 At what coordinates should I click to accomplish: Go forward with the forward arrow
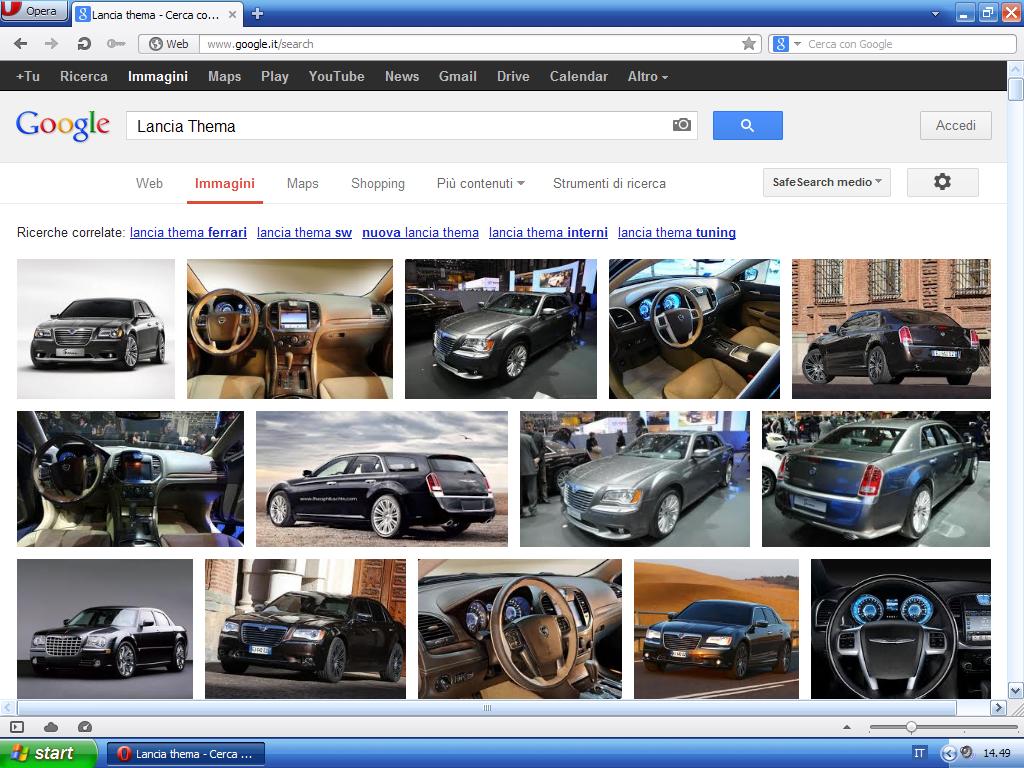click(51, 44)
